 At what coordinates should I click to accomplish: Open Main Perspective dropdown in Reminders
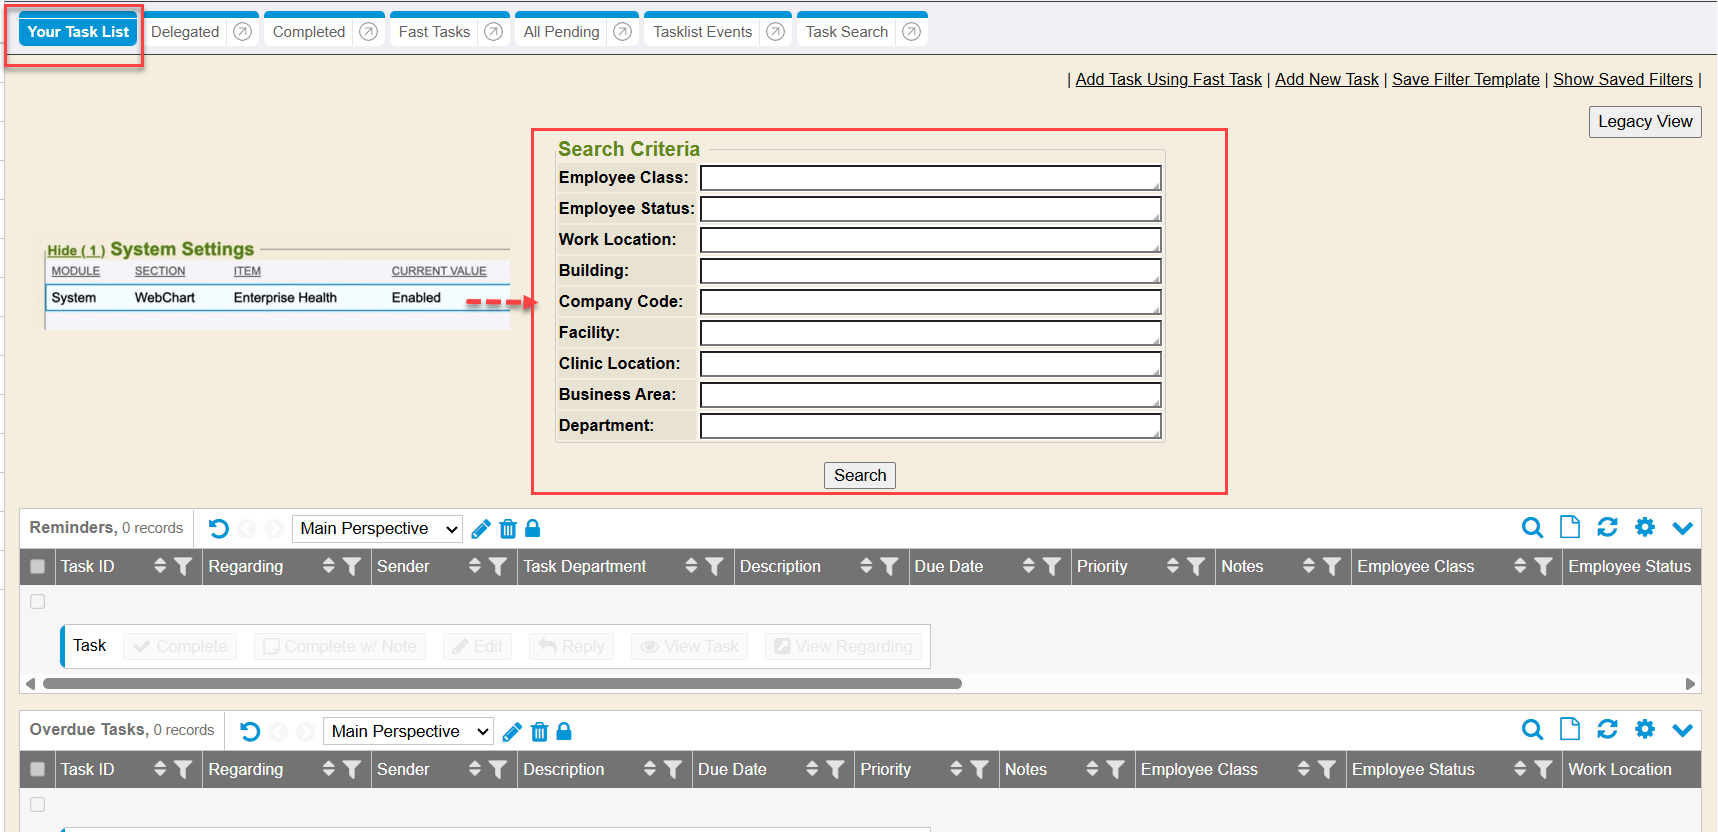click(377, 529)
